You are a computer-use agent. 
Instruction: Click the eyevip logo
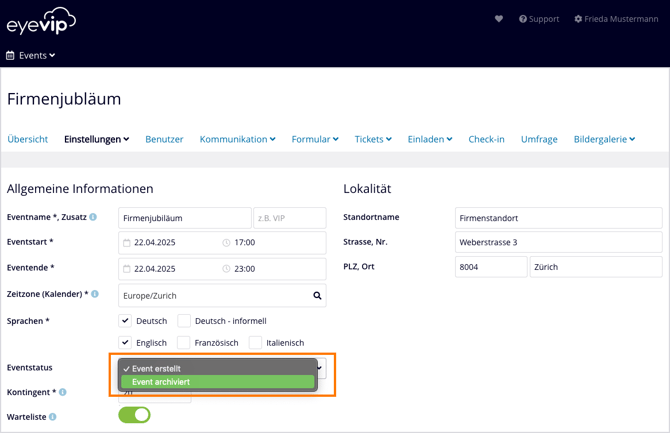41,20
